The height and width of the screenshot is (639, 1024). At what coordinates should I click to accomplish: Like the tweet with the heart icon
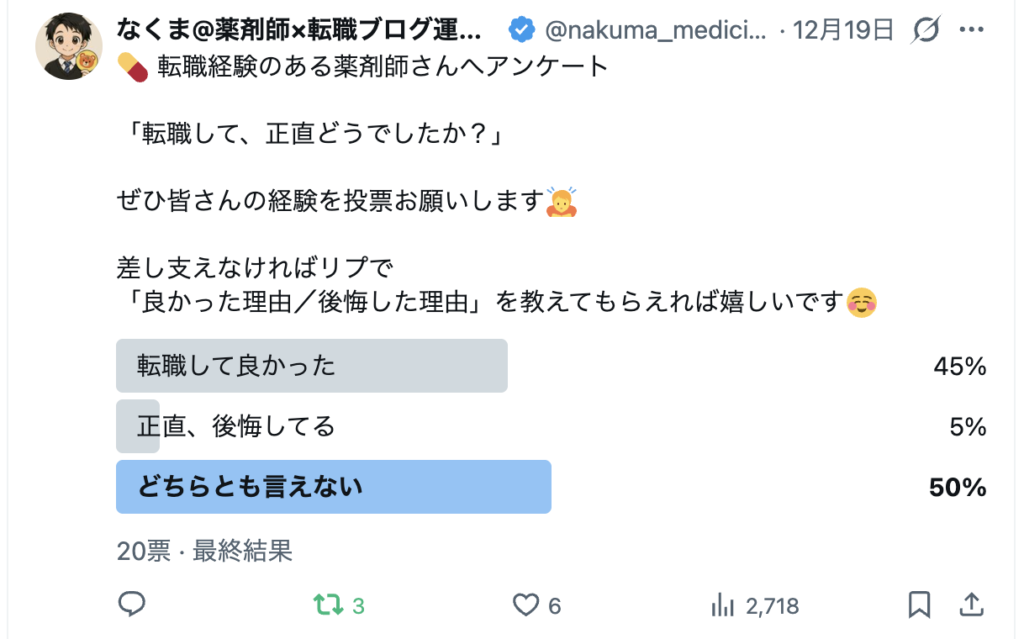(526, 604)
